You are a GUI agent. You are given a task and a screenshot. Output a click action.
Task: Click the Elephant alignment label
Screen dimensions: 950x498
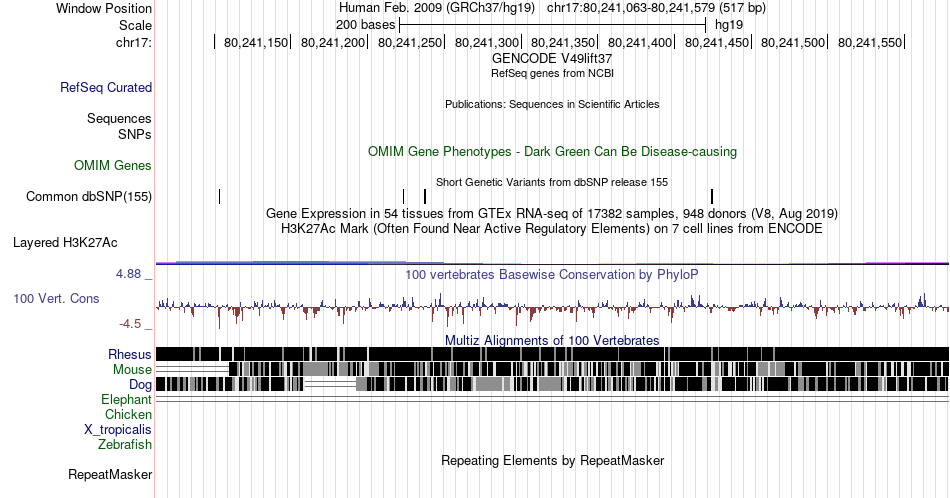[x=127, y=399]
